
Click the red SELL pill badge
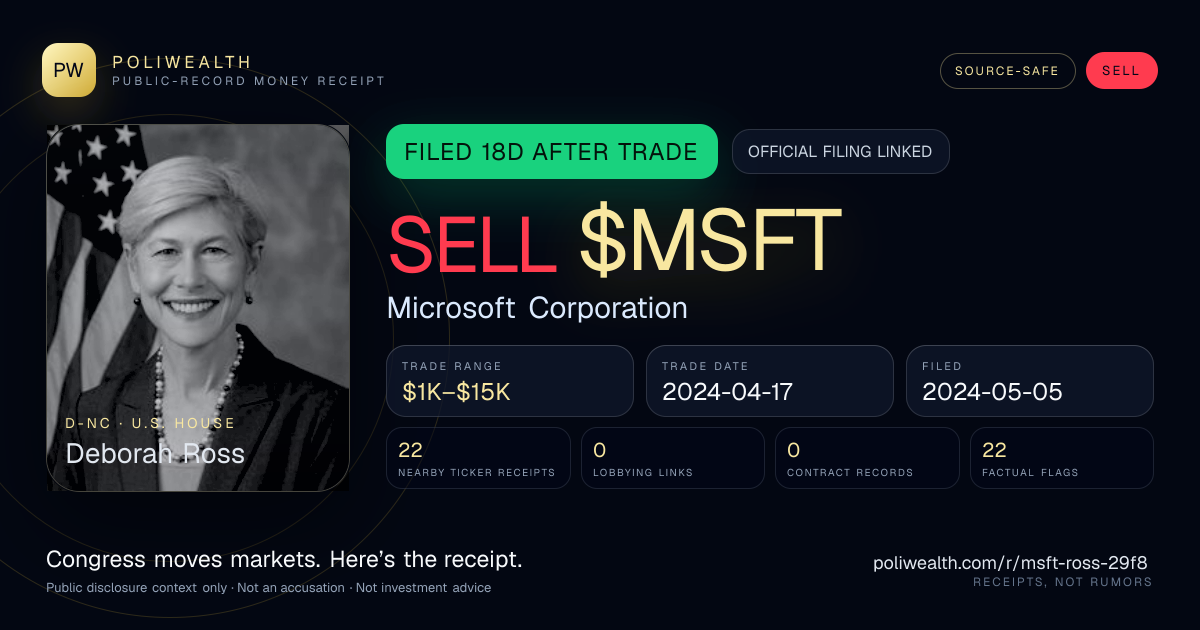coord(1121,71)
